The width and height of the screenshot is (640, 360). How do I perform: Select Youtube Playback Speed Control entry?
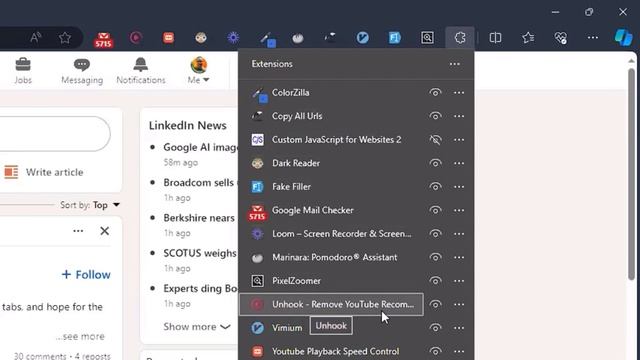[331, 351]
